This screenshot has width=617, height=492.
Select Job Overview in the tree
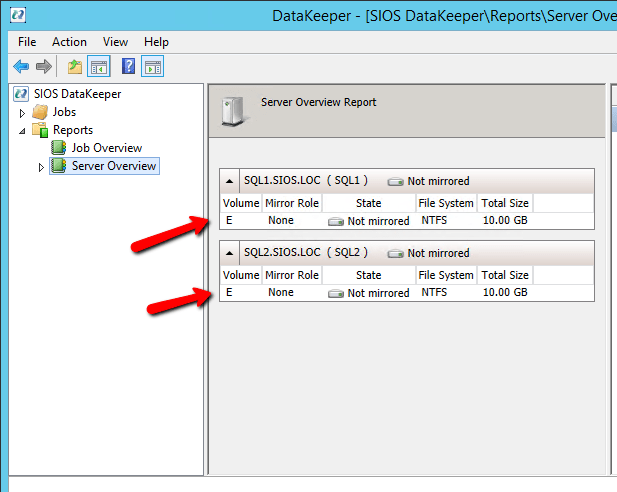(106, 148)
